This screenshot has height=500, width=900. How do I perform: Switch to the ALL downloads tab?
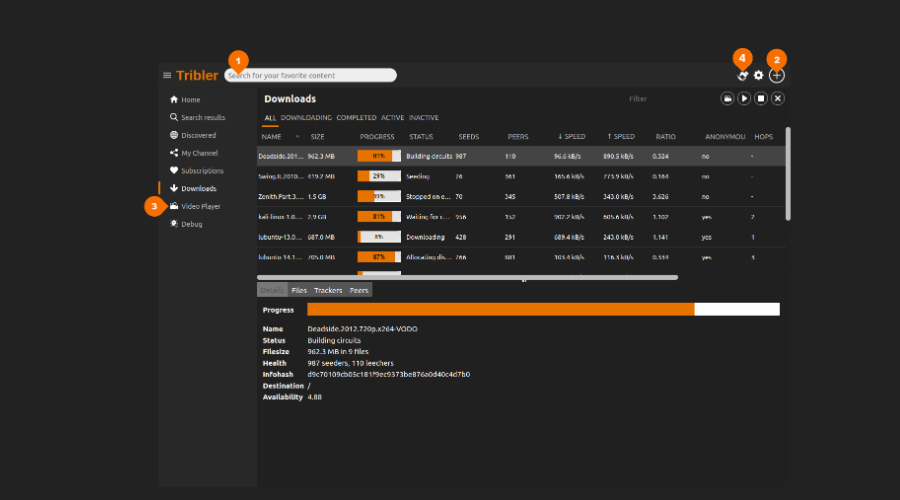270,118
